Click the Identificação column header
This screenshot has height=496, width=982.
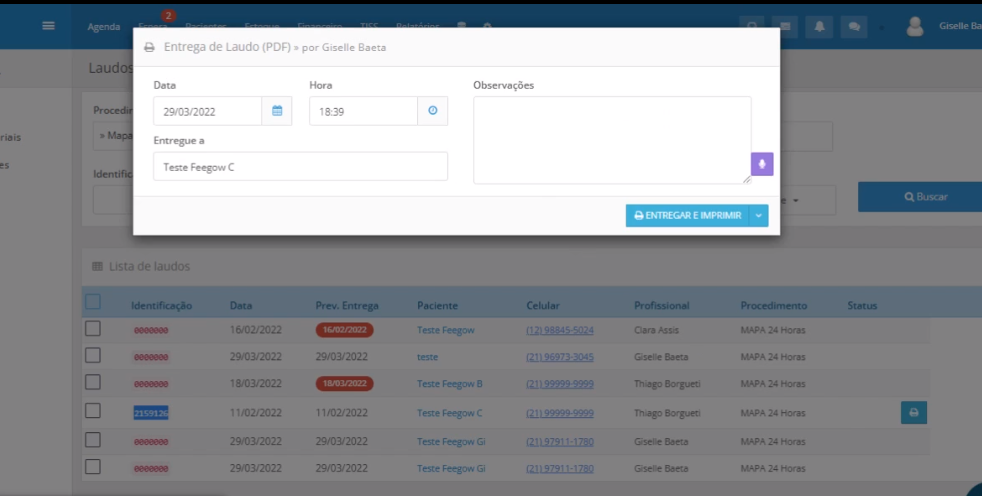pos(162,306)
